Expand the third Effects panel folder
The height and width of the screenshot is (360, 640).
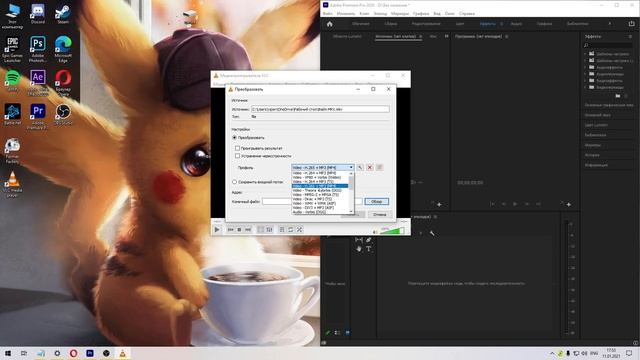pos(585,67)
